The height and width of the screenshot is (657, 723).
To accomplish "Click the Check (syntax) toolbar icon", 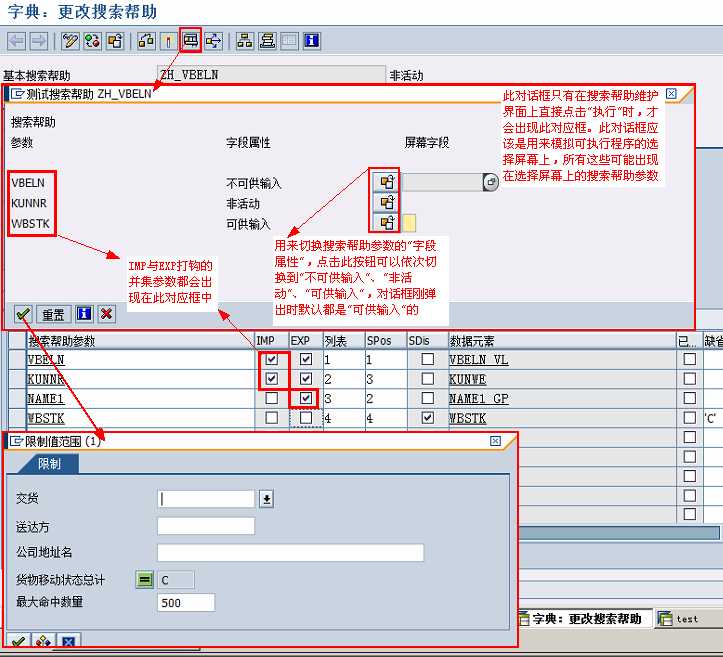I will tap(92, 41).
